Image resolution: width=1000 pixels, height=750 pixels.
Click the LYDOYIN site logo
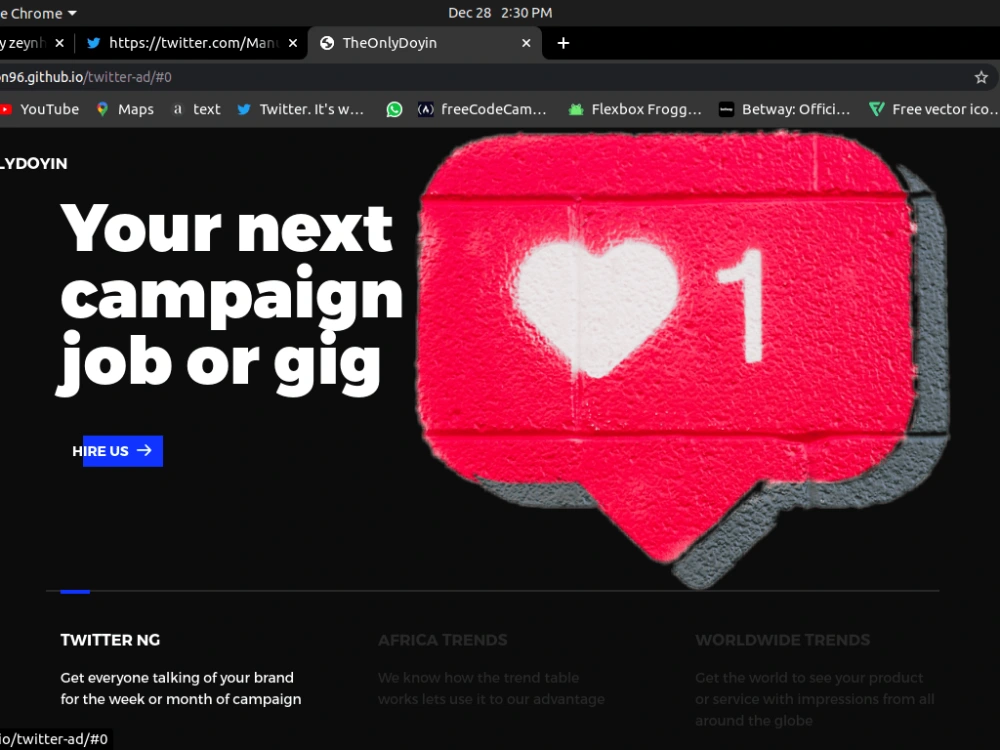[34, 163]
